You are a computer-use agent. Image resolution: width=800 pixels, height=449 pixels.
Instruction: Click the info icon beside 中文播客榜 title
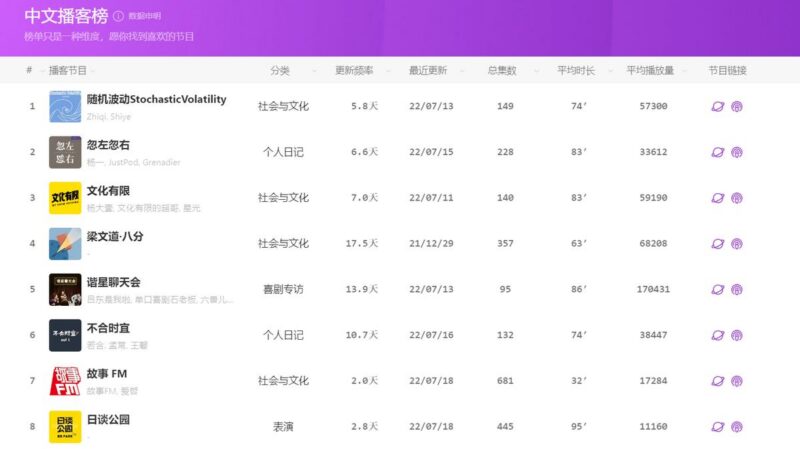coord(118,16)
